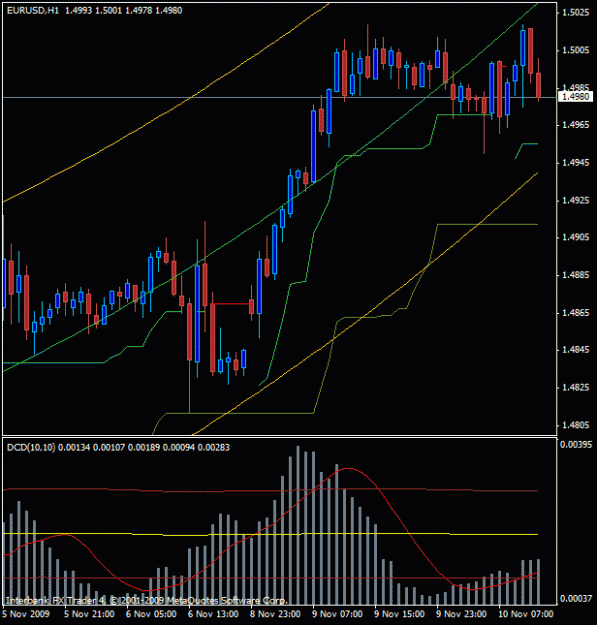Click the 6 Nov 05:00 time label
The height and width of the screenshot is (625, 597).
151,614
